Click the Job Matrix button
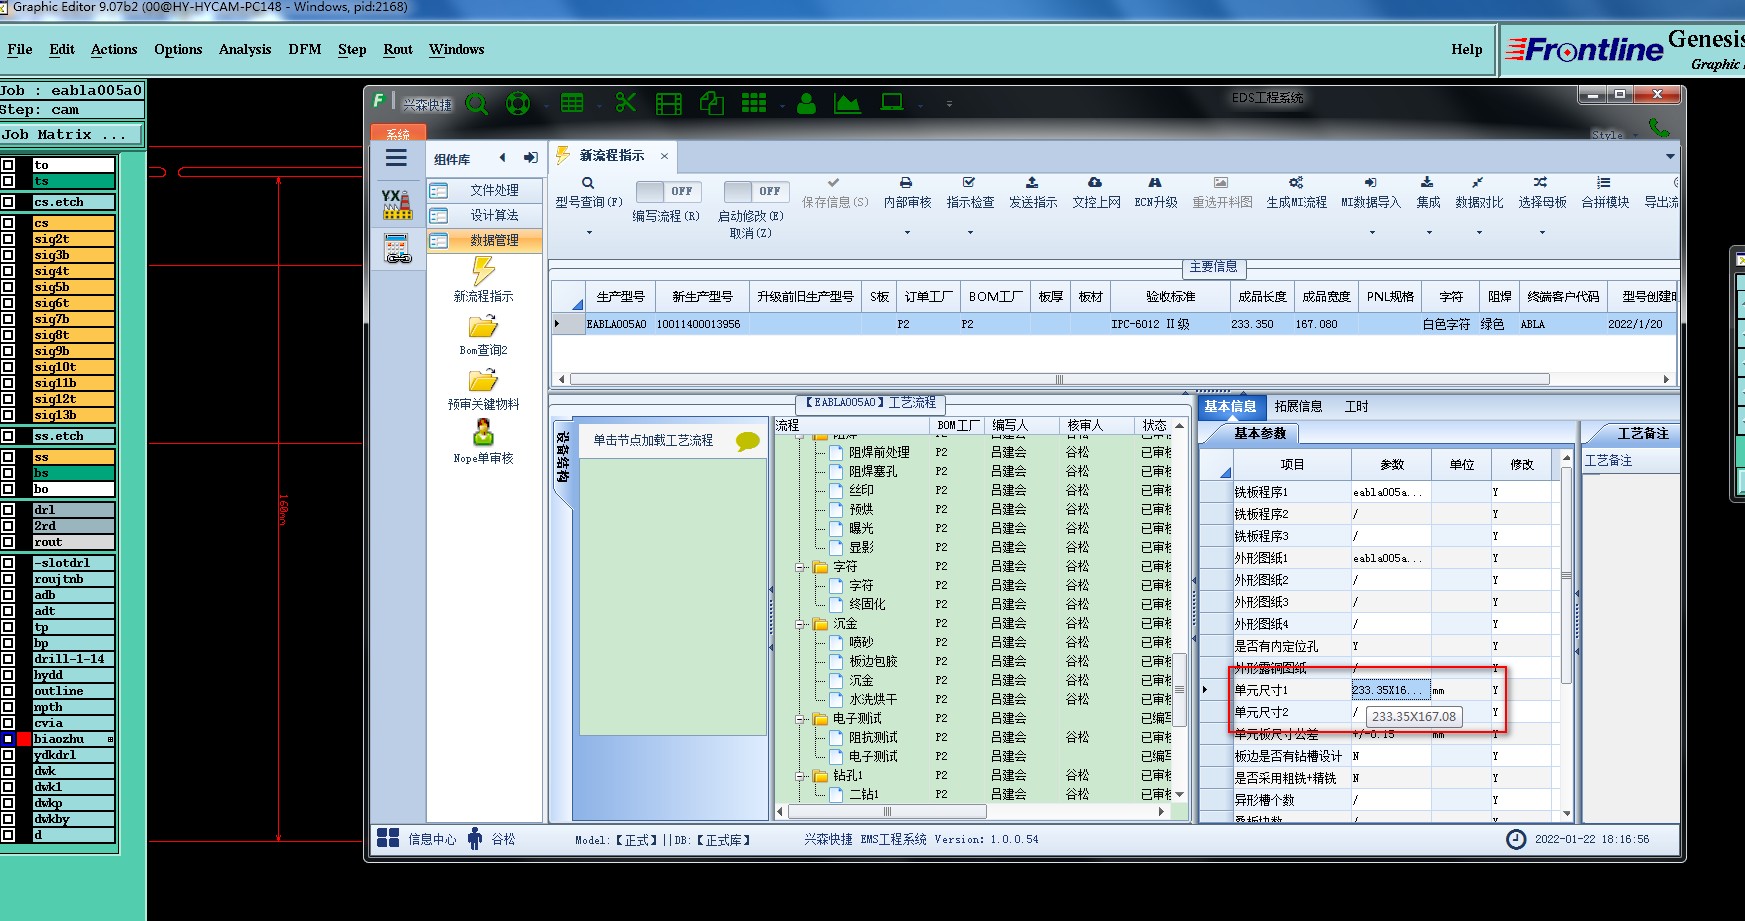1745x921 pixels. pos(72,134)
